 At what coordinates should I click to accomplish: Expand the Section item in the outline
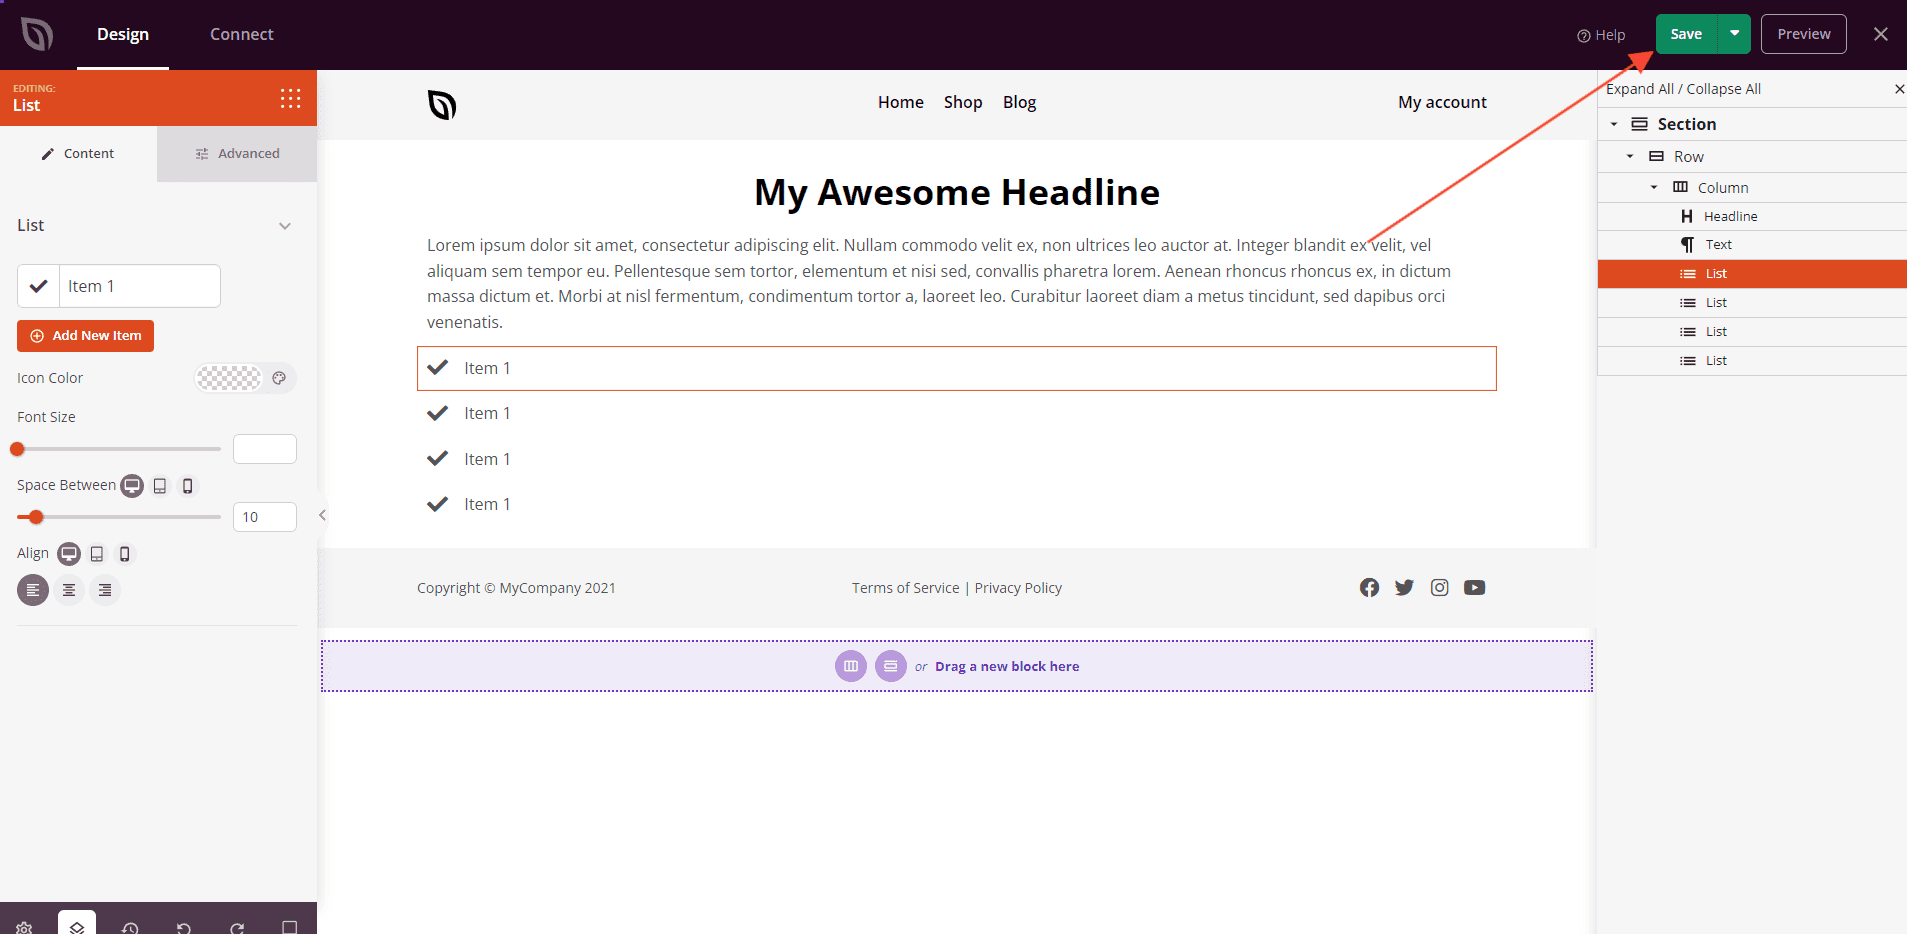point(1615,124)
